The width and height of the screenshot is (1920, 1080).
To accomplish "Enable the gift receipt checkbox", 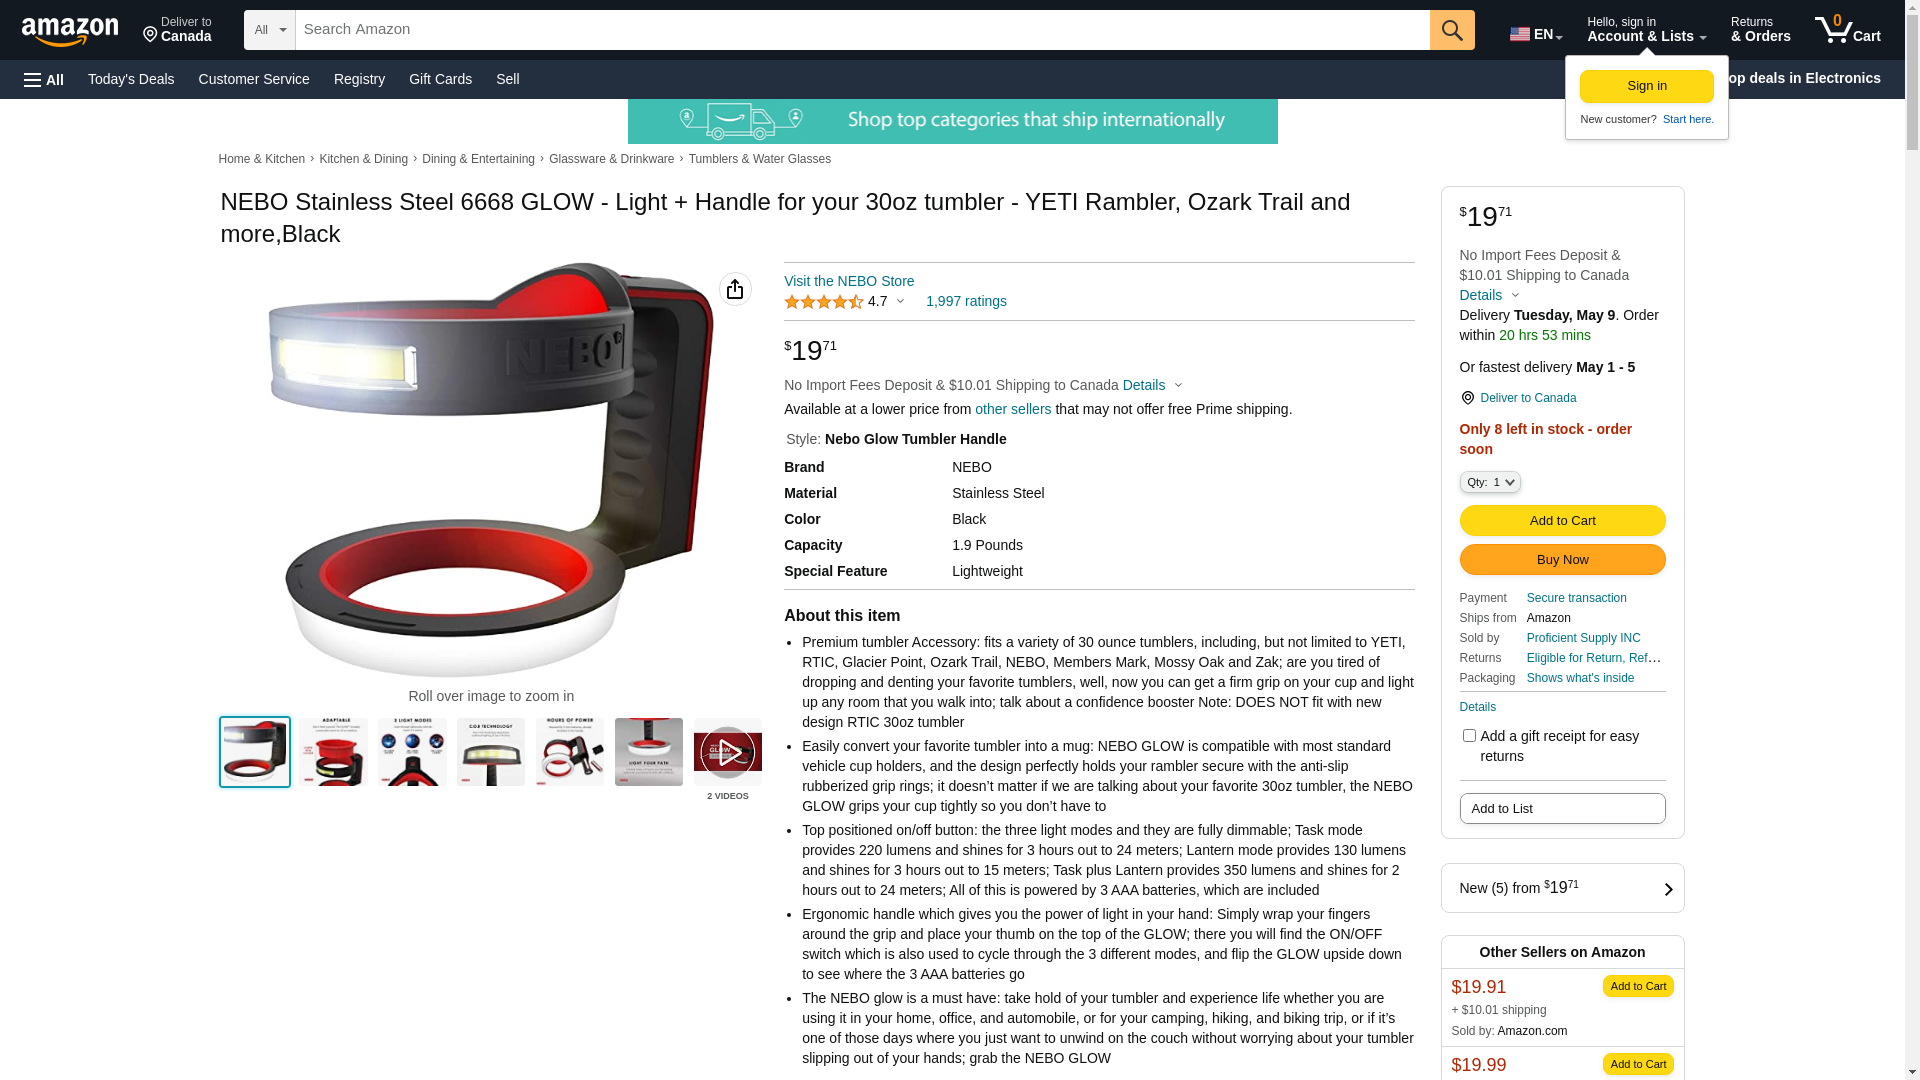I will pos(1469,736).
